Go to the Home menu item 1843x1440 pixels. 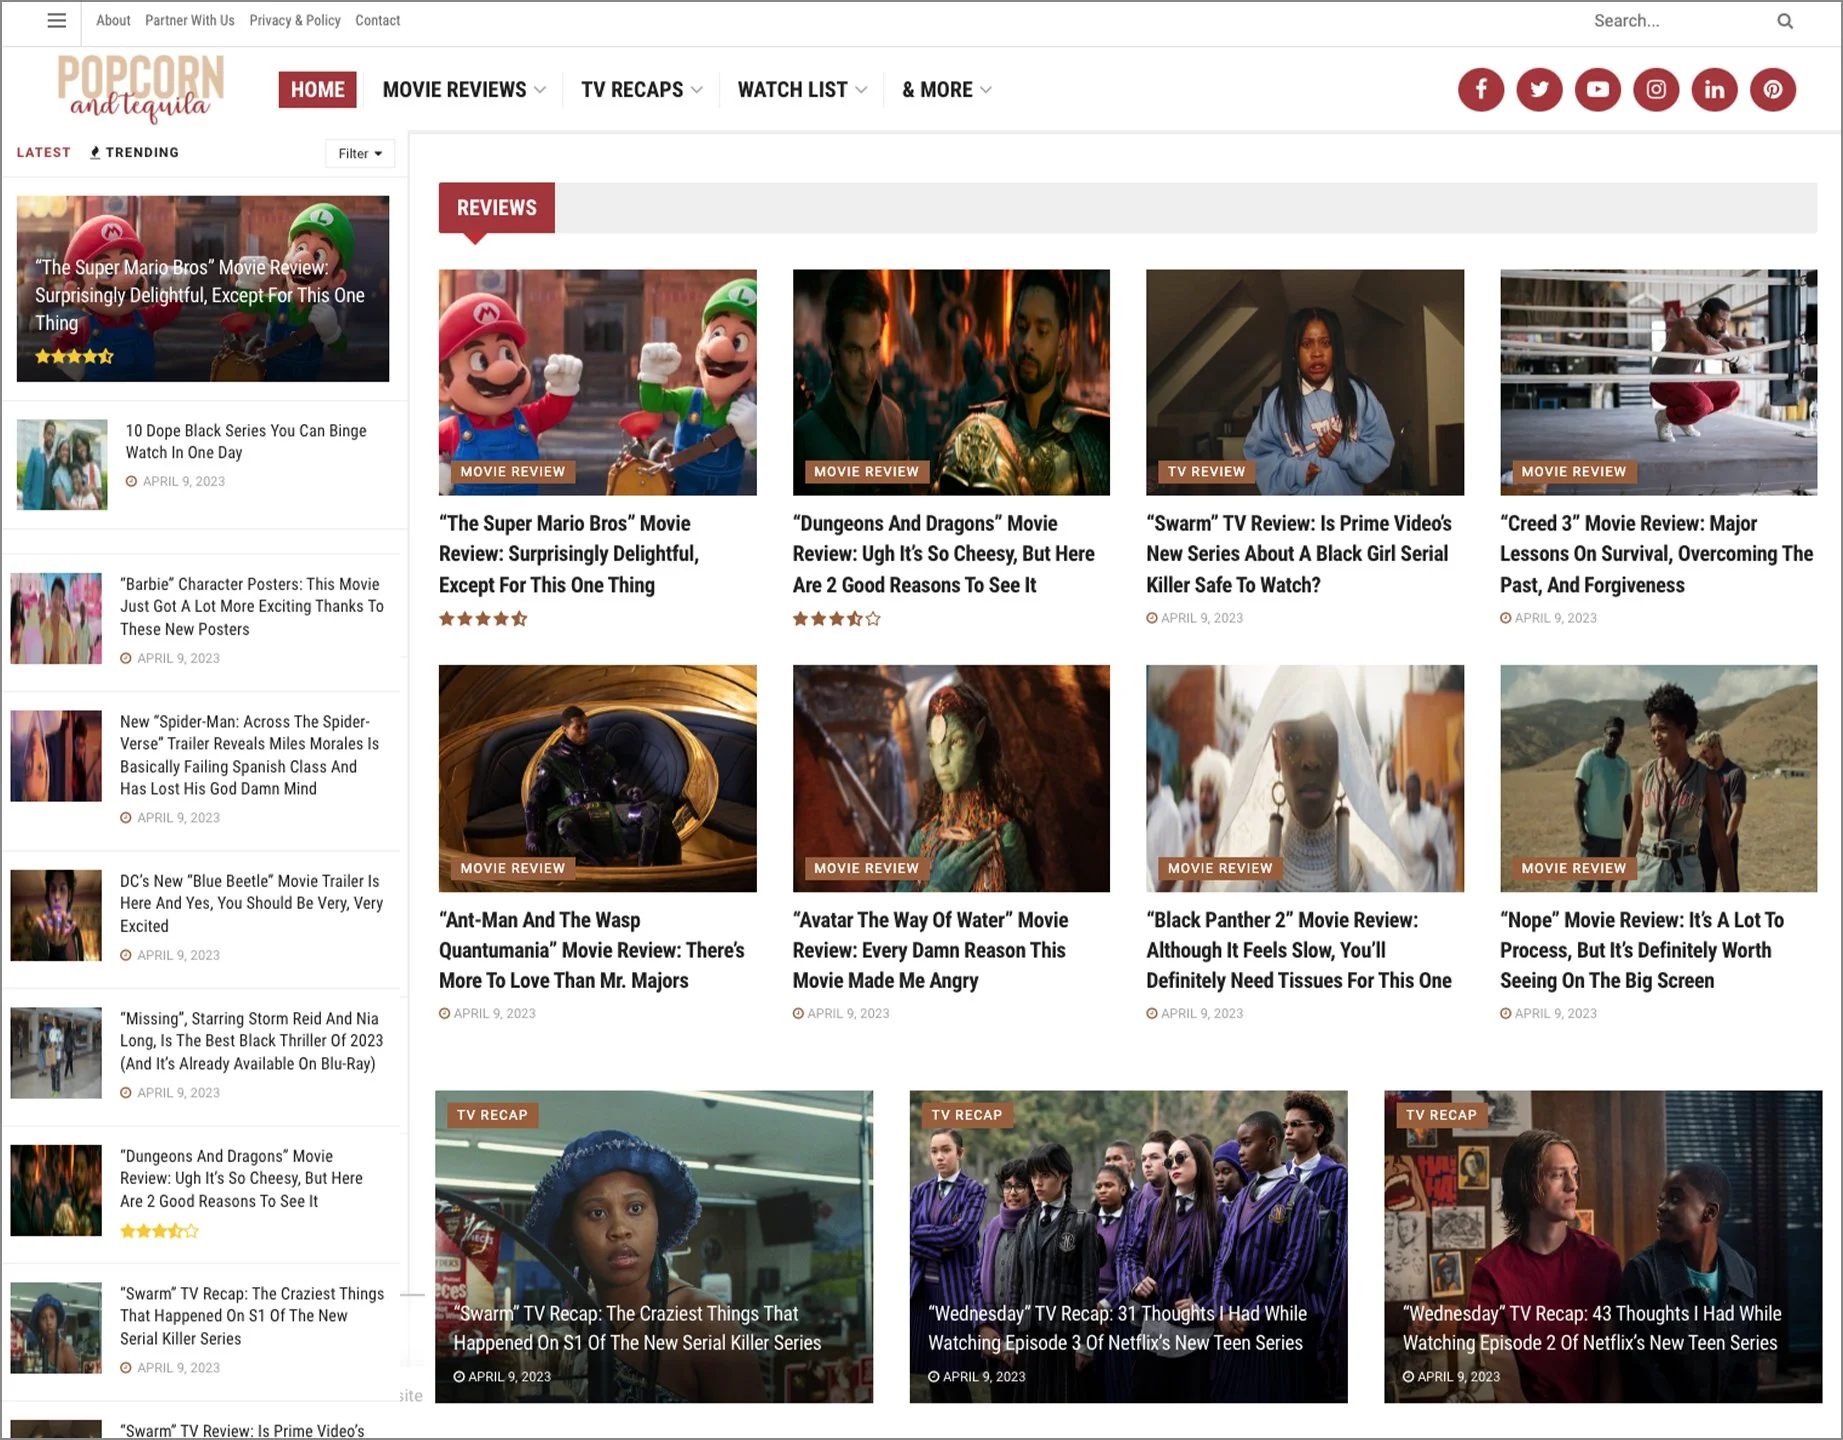(x=318, y=90)
